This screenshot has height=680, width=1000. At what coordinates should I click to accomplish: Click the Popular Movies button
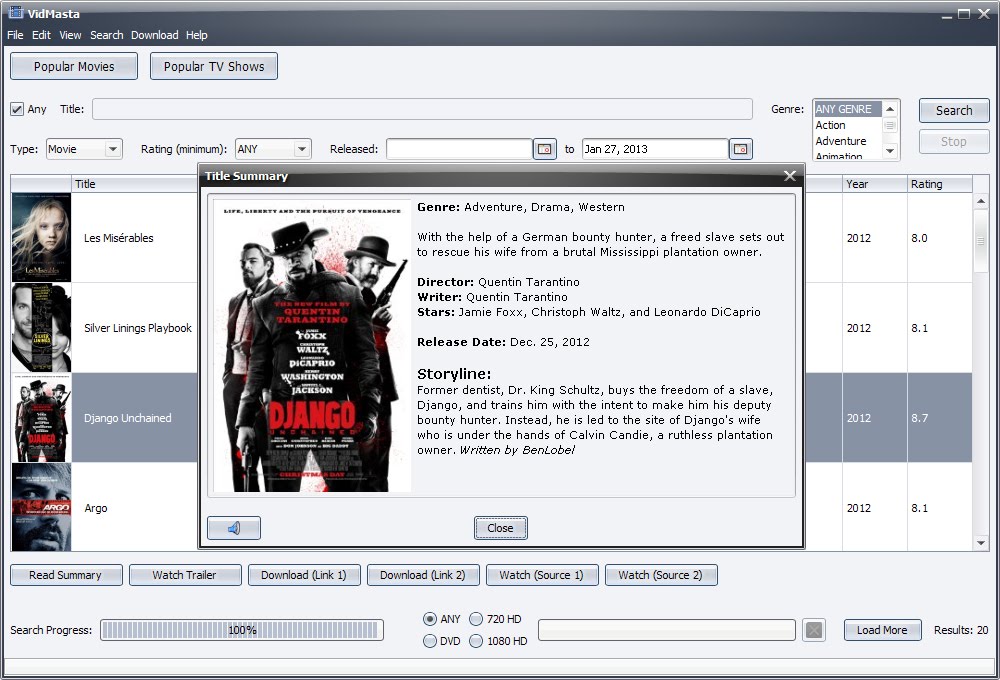pyautogui.click(x=74, y=66)
